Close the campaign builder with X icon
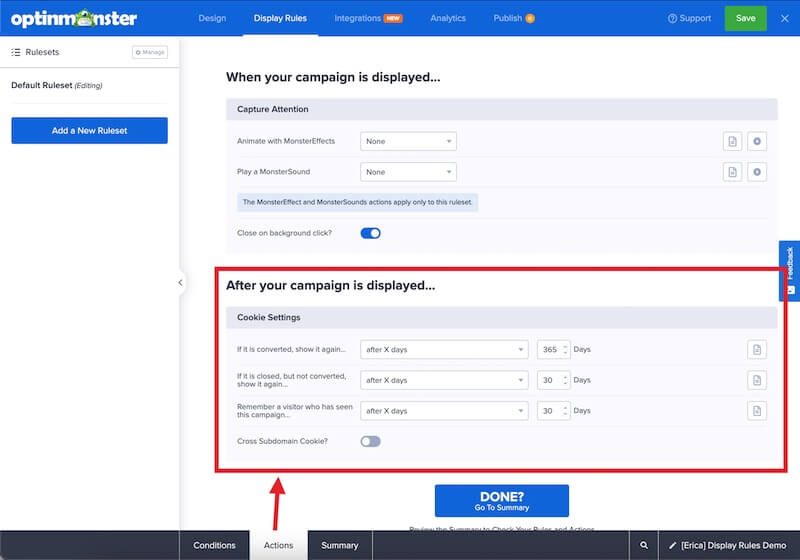The width and height of the screenshot is (800, 560). 784,18
